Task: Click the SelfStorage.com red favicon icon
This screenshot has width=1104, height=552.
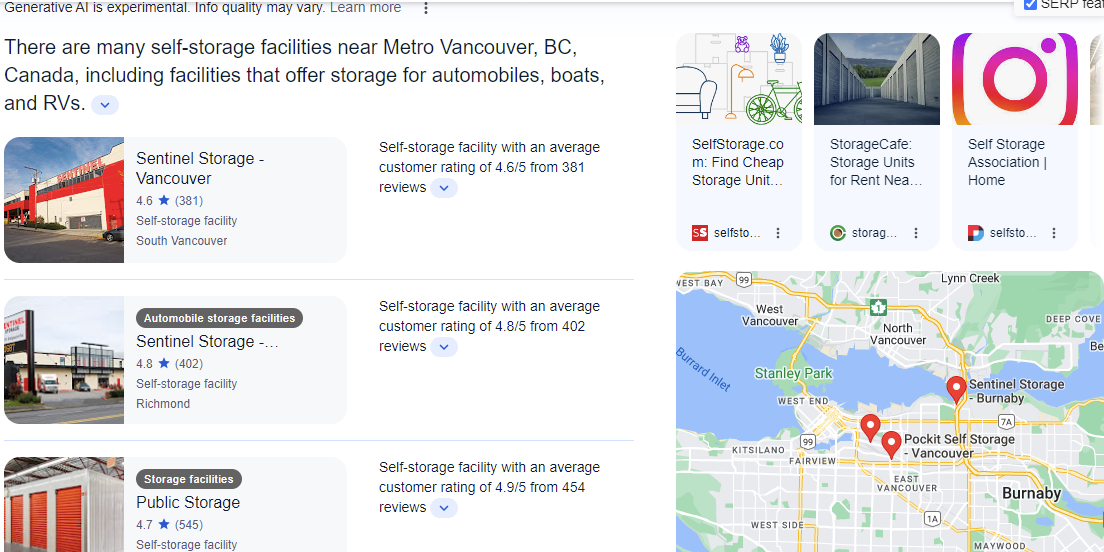Action: click(700, 233)
